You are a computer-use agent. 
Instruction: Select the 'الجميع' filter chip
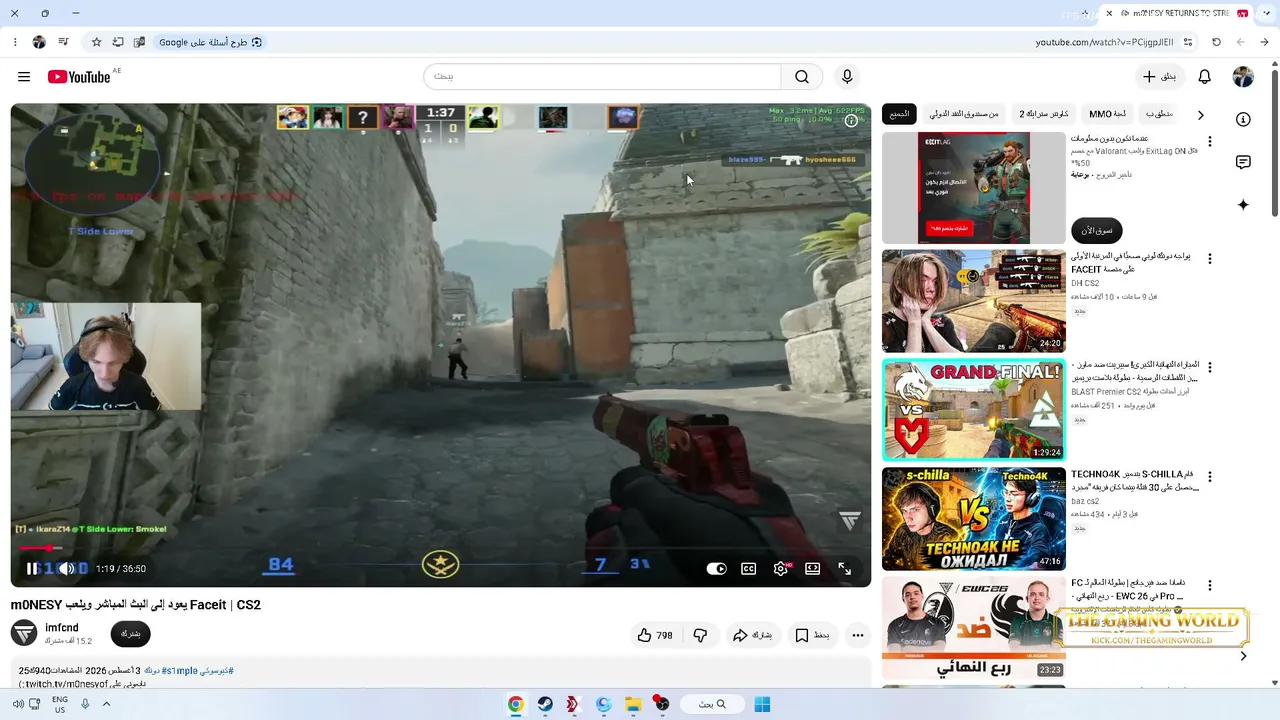tap(900, 114)
